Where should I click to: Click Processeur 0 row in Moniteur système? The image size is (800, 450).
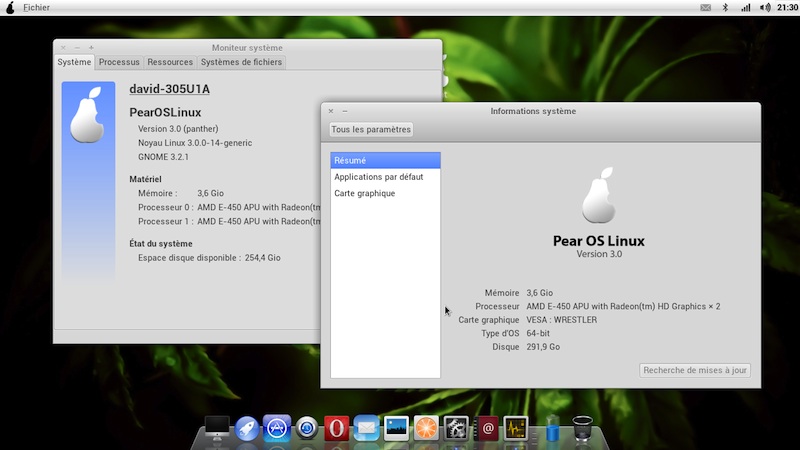tap(229, 208)
